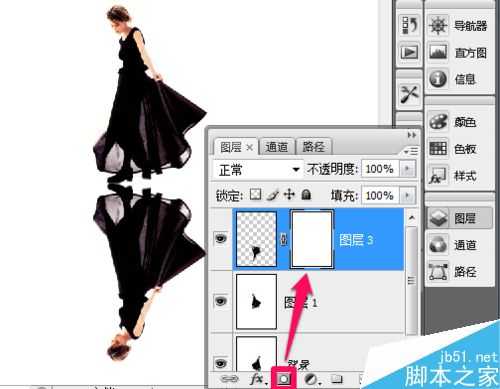Click the layers panel scrollbar up arrow
The image size is (500, 389).
coord(412,218)
